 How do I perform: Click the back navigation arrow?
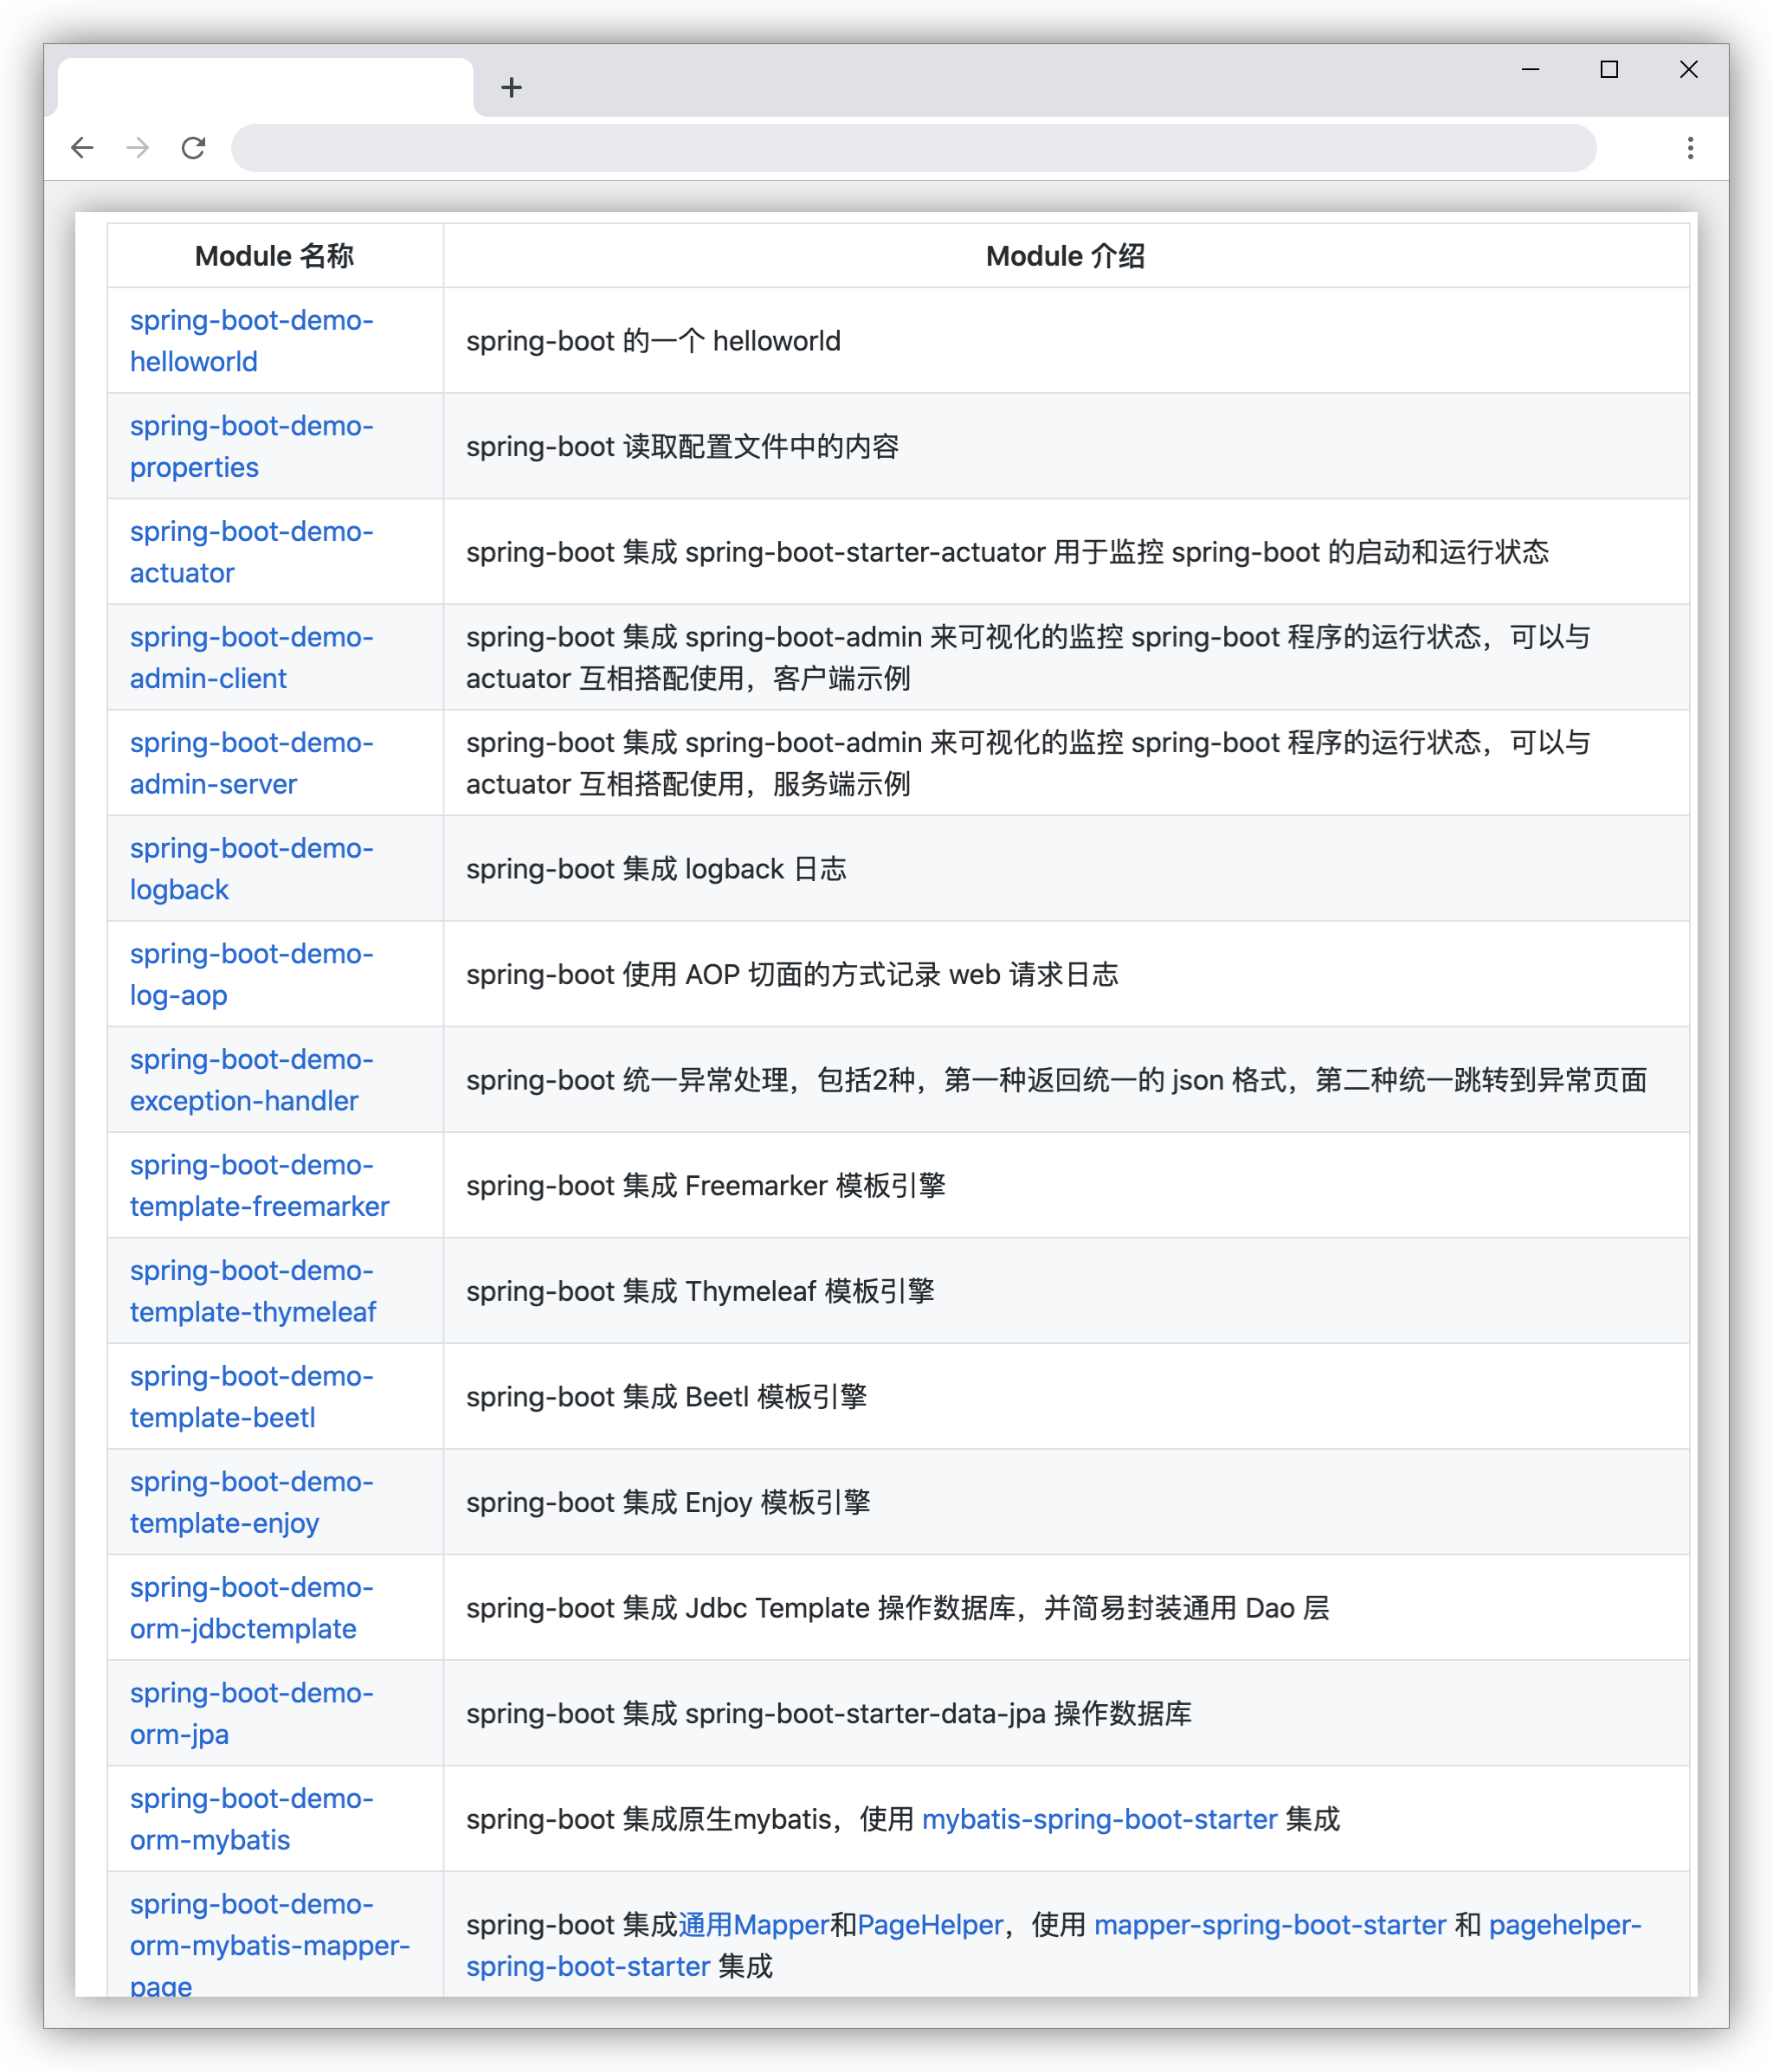coord(83,148)
